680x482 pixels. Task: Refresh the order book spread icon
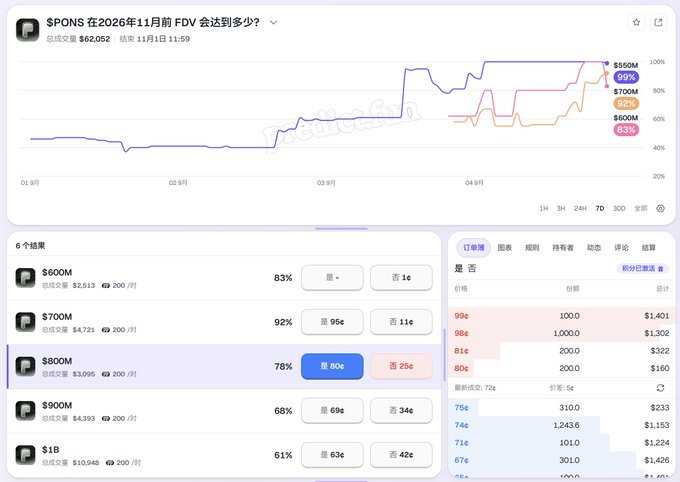point(660,387)
